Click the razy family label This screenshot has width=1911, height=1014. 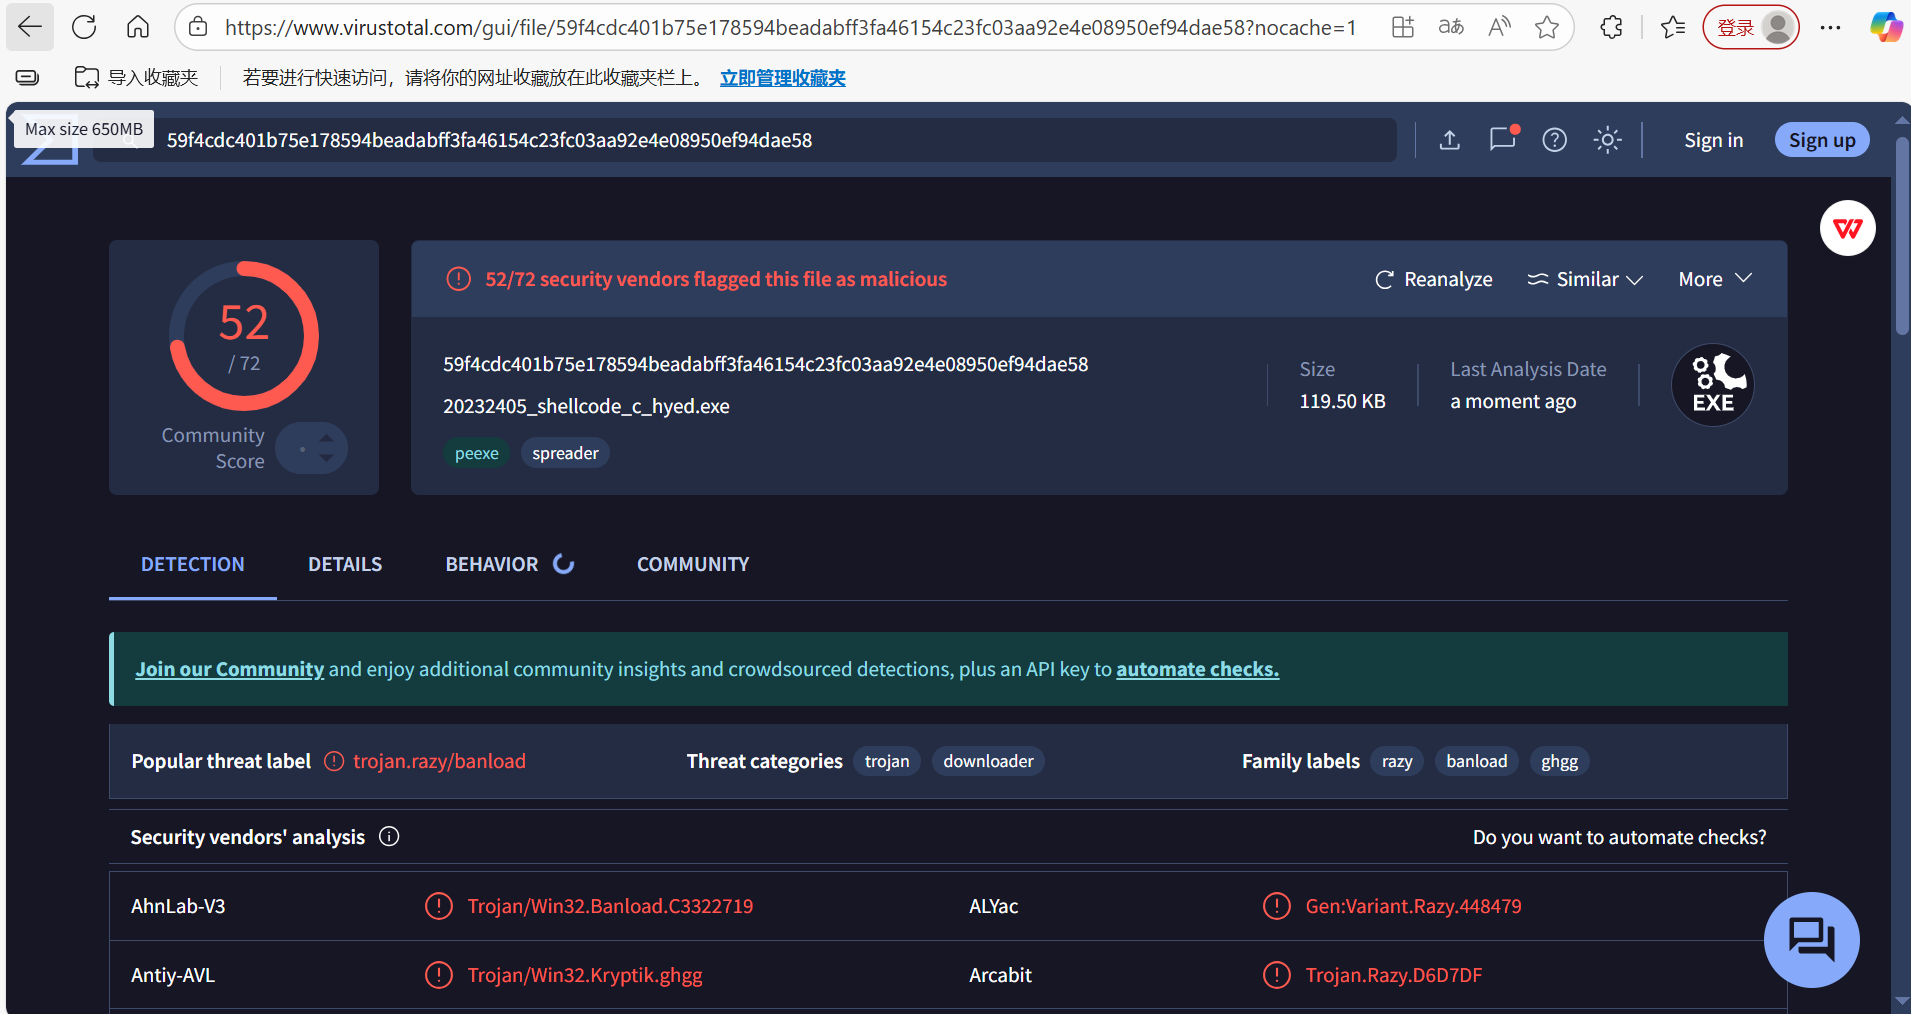coord(1397,761)
